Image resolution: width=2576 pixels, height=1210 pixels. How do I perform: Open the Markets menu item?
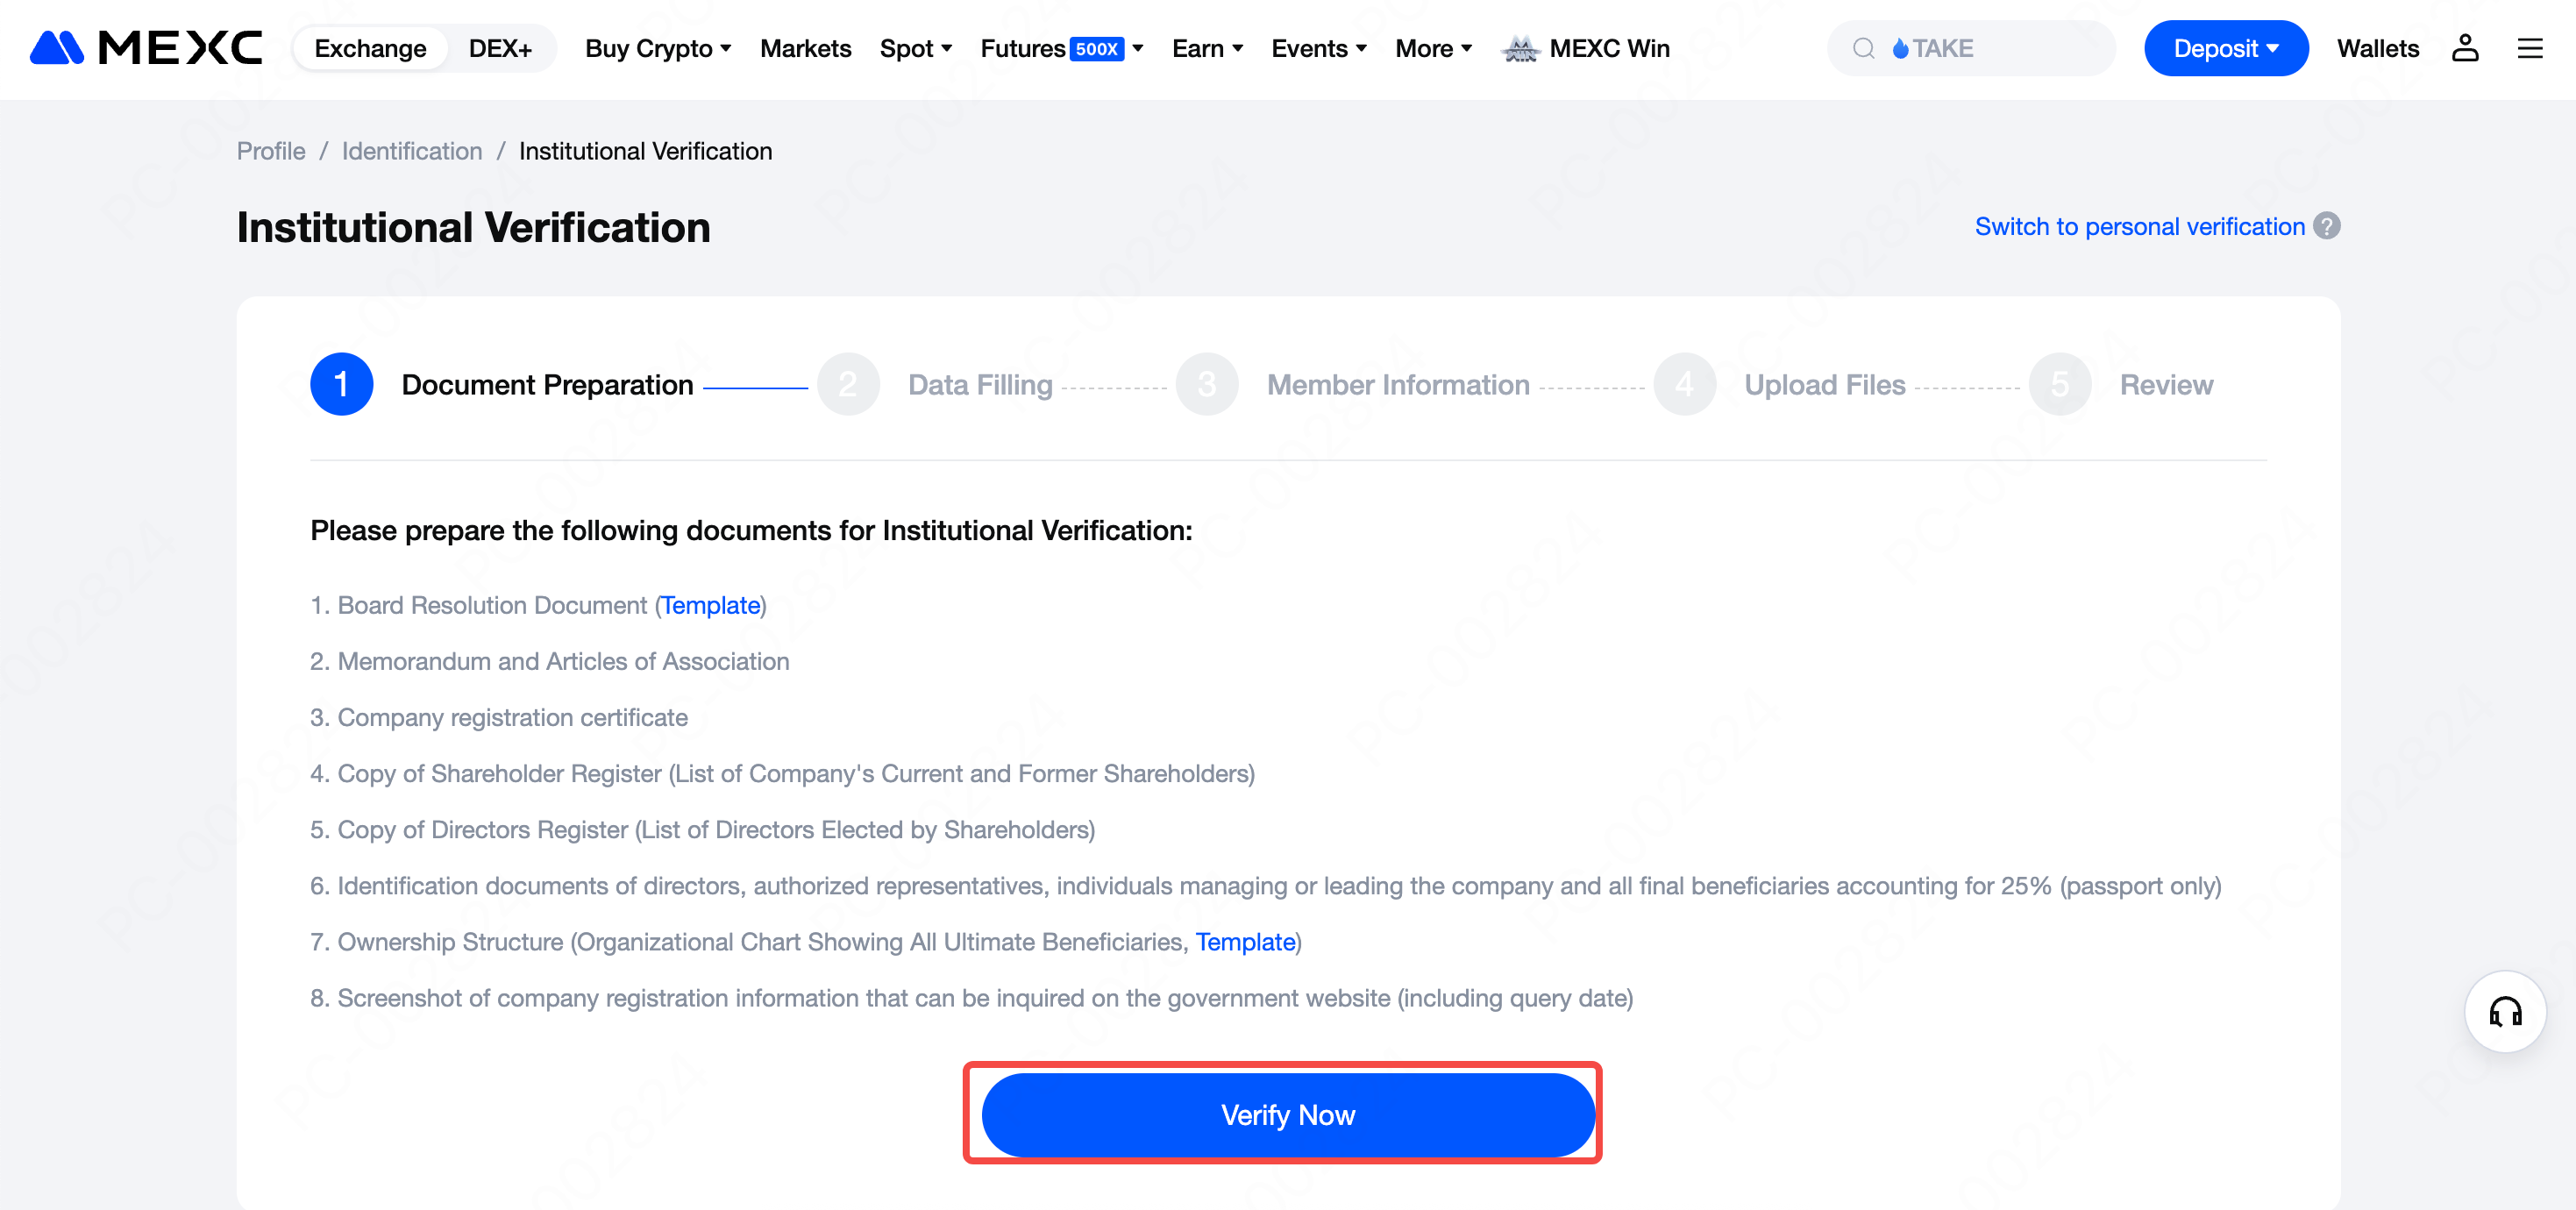click(x=805, y=48)
